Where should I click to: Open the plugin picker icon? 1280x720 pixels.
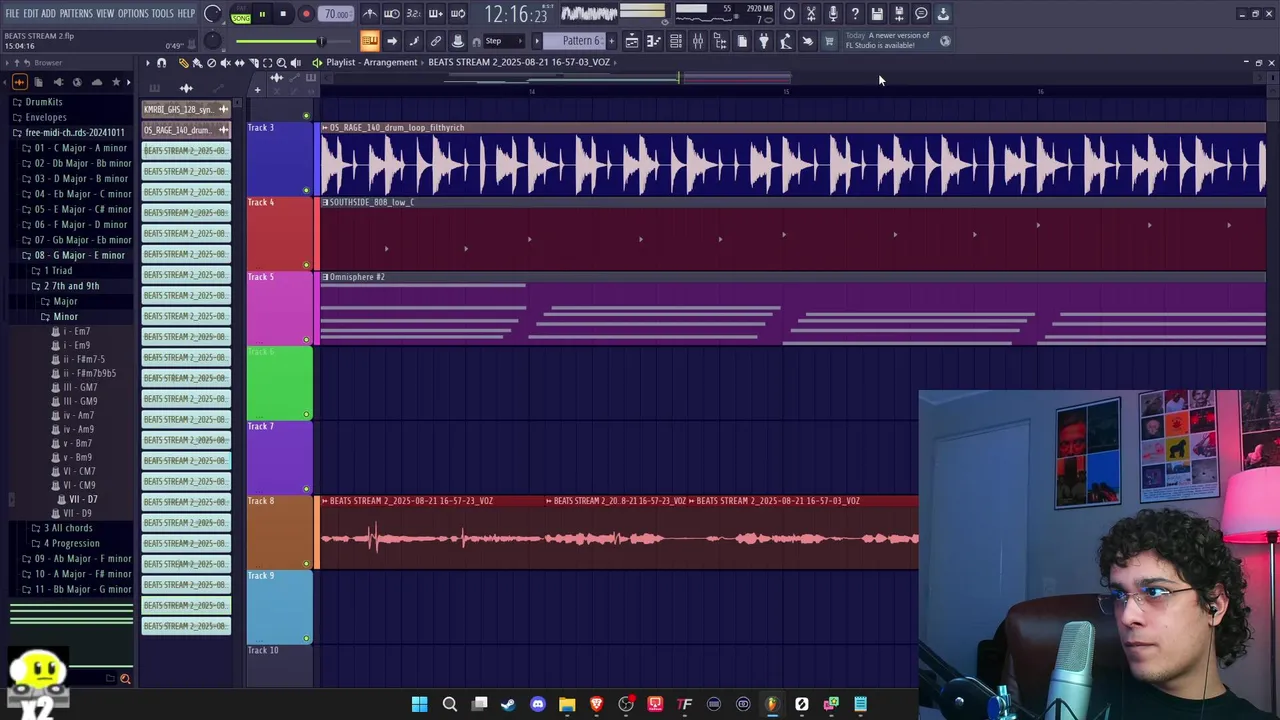(x=764, y=41)
